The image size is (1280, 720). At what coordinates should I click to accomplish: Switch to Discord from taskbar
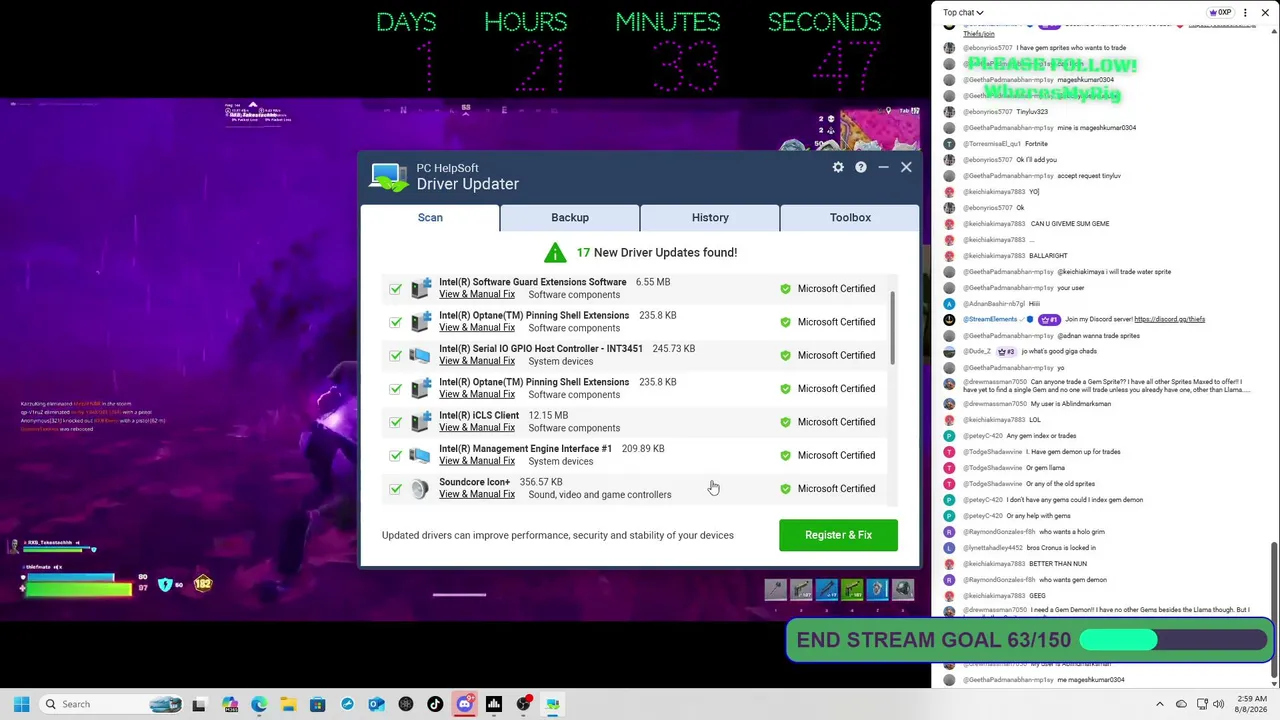(x=464, y=704)
